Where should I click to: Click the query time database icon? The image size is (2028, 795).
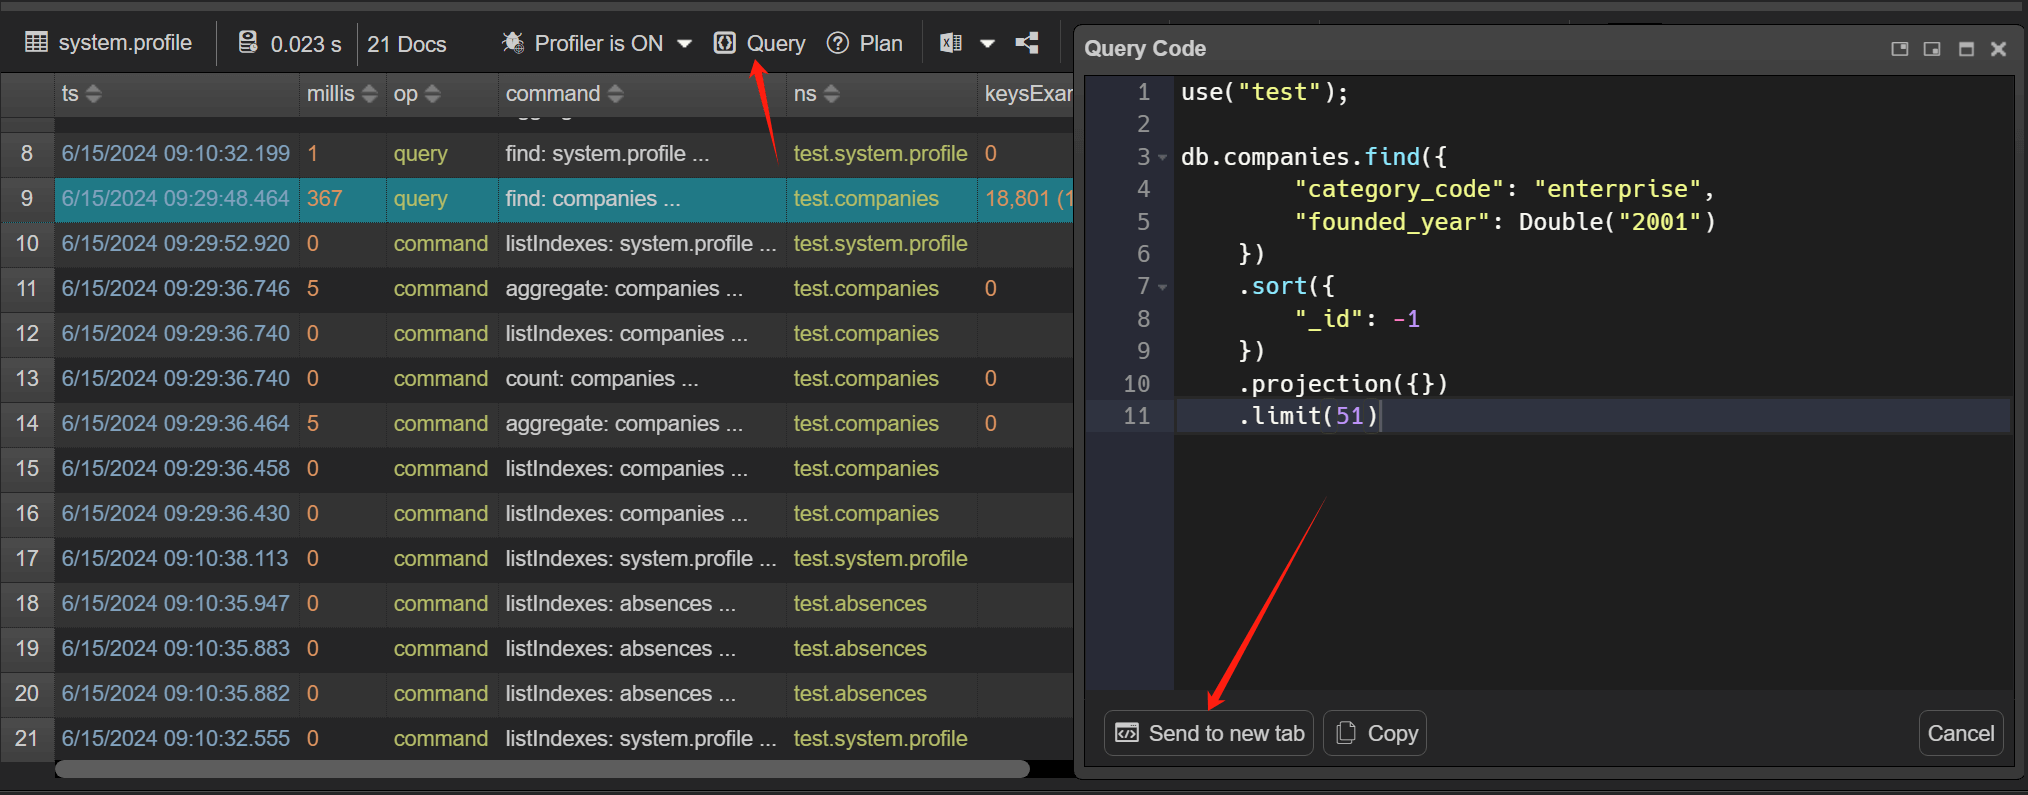click(247, 42)
